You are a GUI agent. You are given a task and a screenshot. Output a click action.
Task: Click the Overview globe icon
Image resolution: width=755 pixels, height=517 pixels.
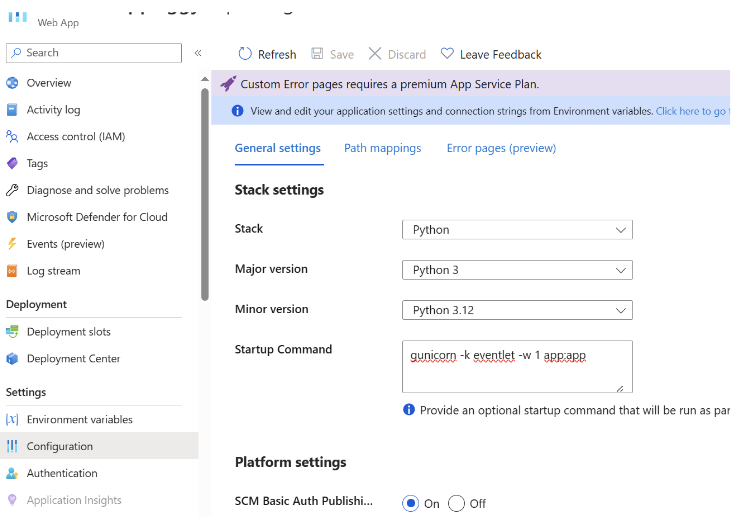point(12,83)
